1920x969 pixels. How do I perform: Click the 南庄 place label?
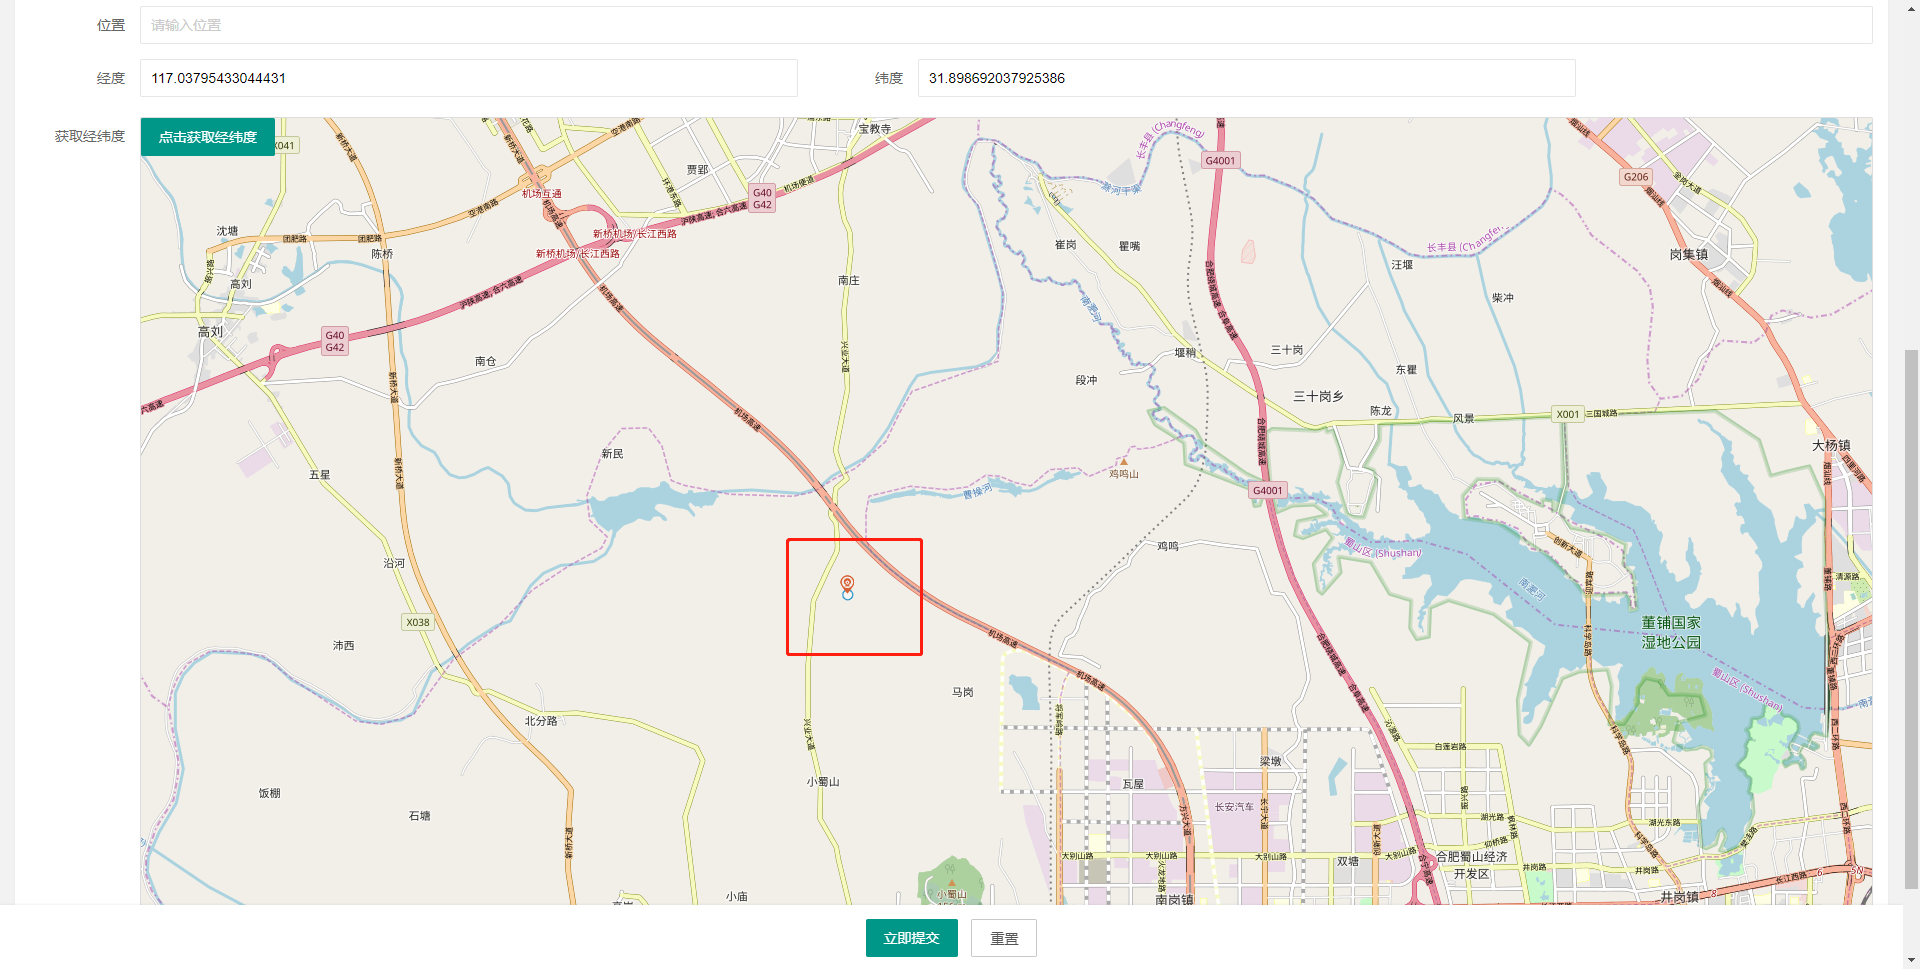(849, 281)
